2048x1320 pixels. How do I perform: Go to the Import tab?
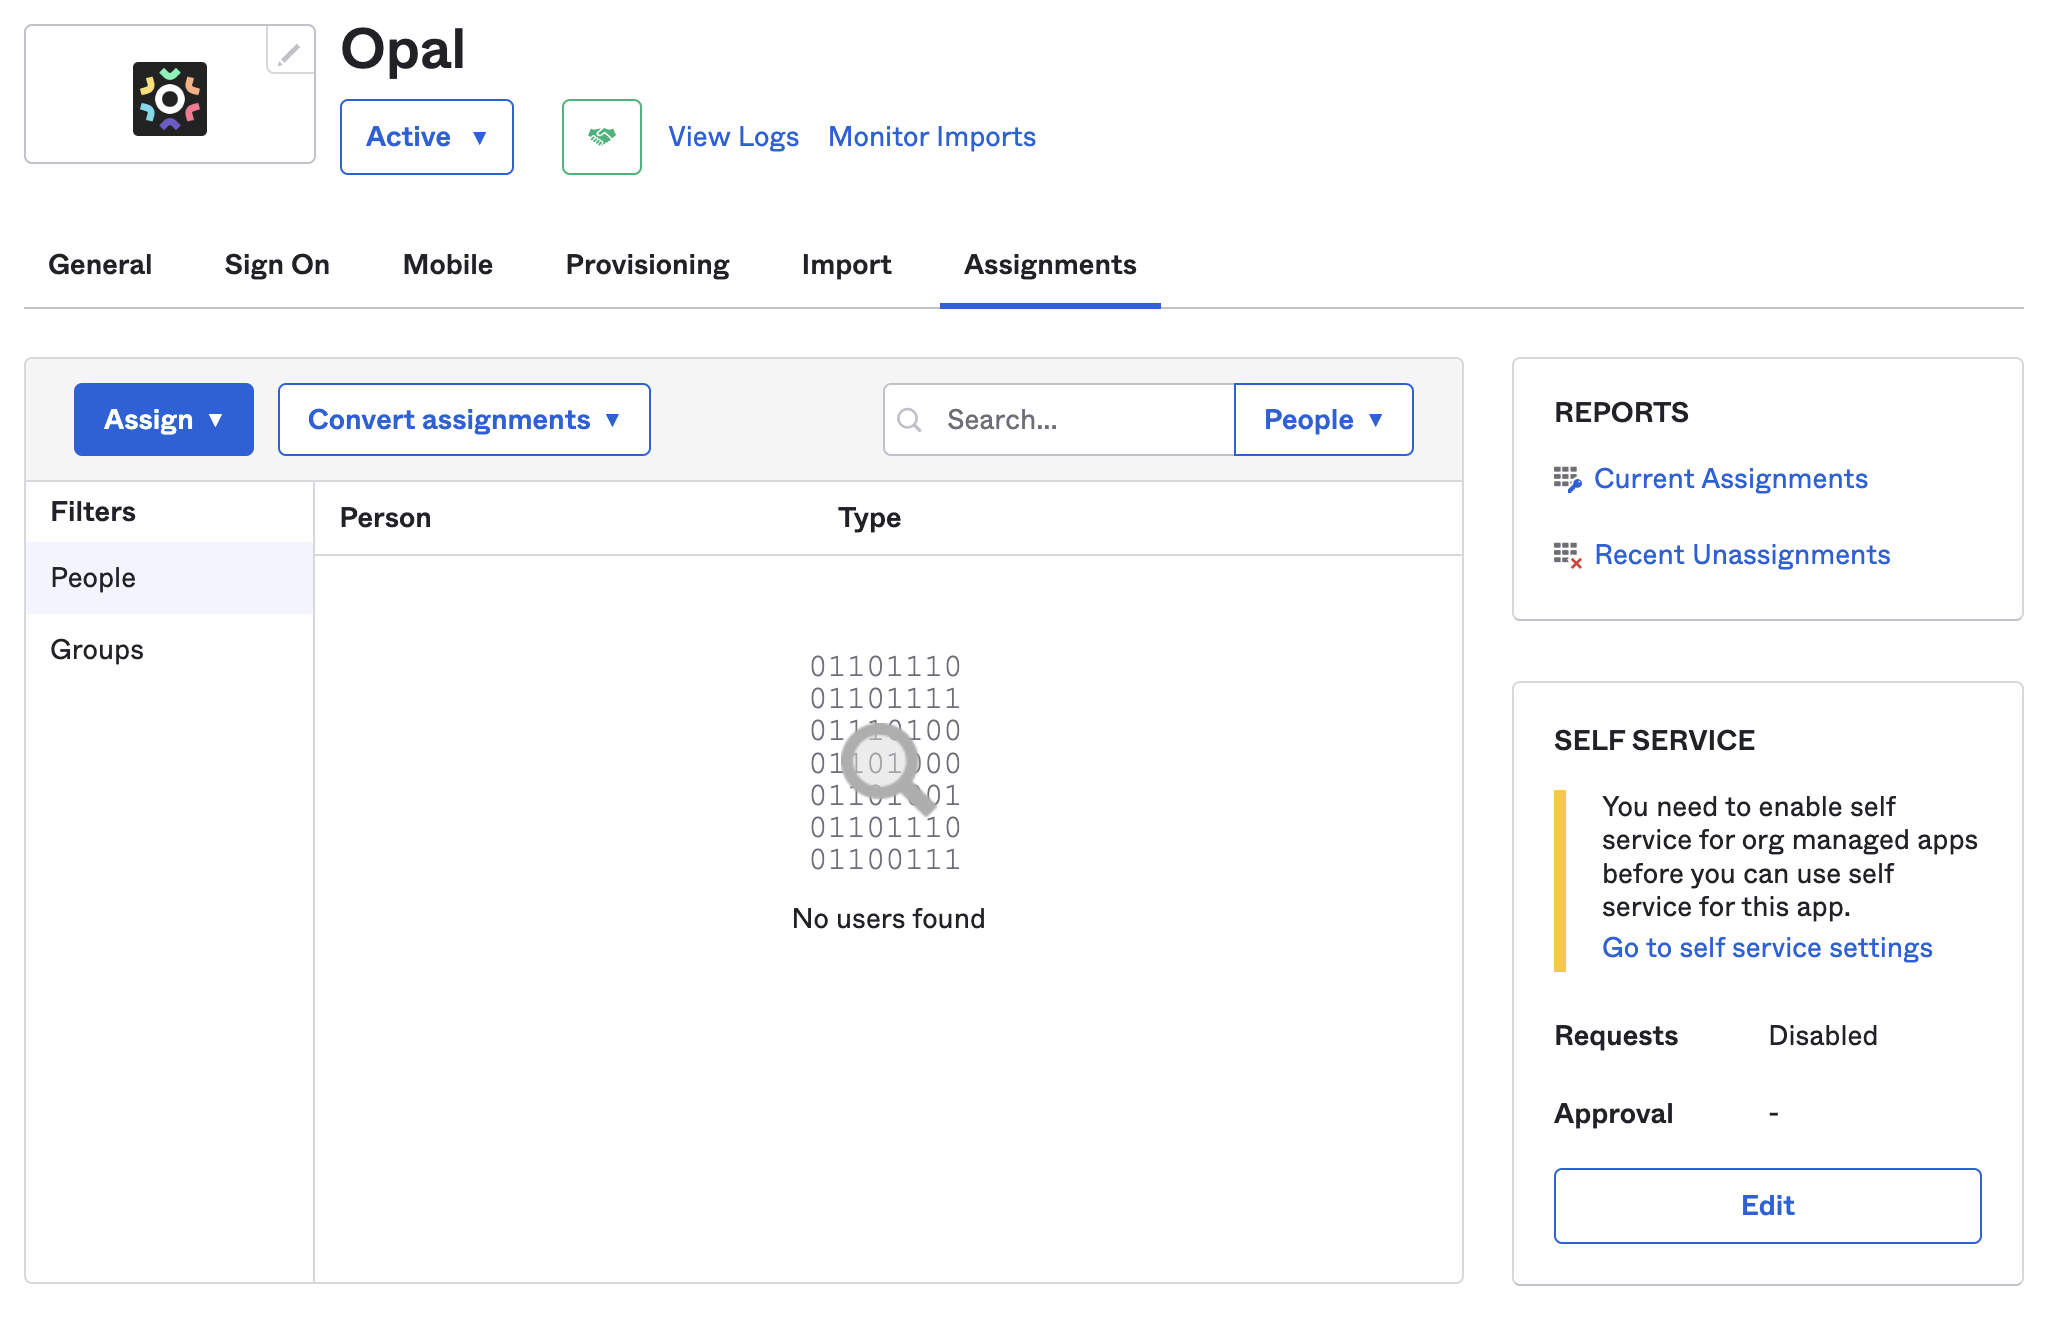pyautogui.click(x=846, y=265)
